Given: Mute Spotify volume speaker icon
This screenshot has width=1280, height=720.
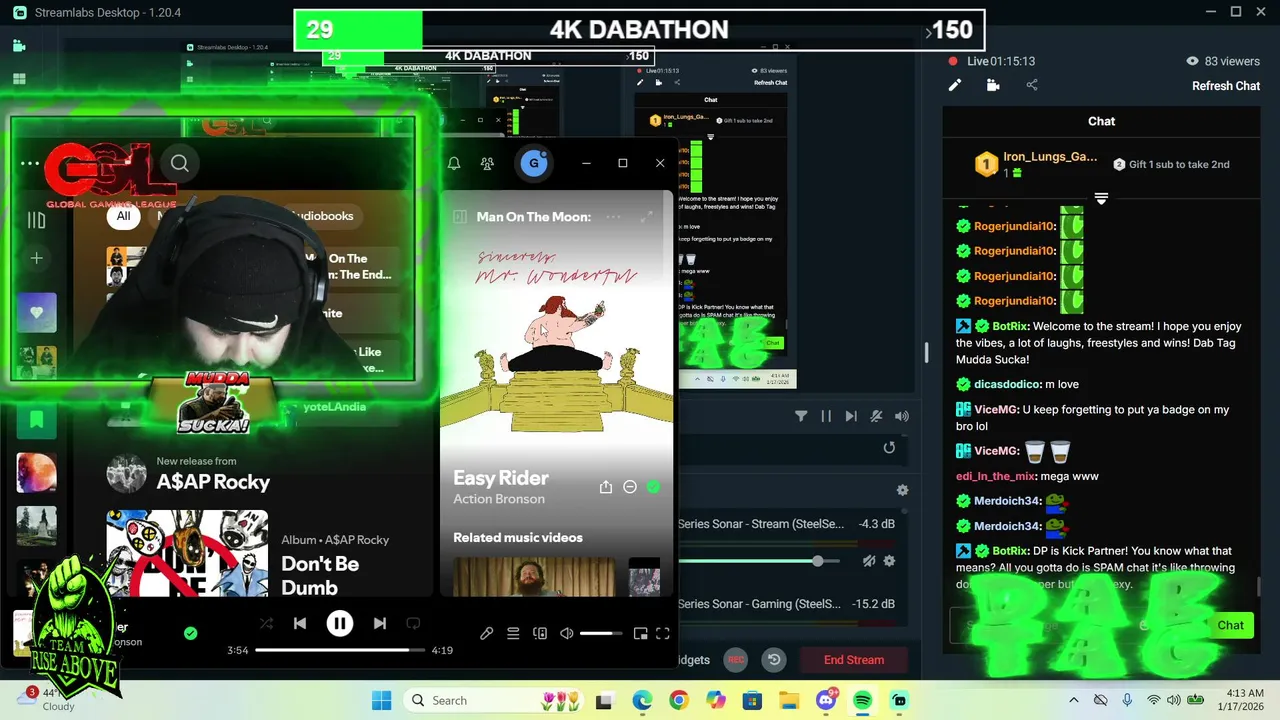Looking at the screenshot, I should (567, 633).
